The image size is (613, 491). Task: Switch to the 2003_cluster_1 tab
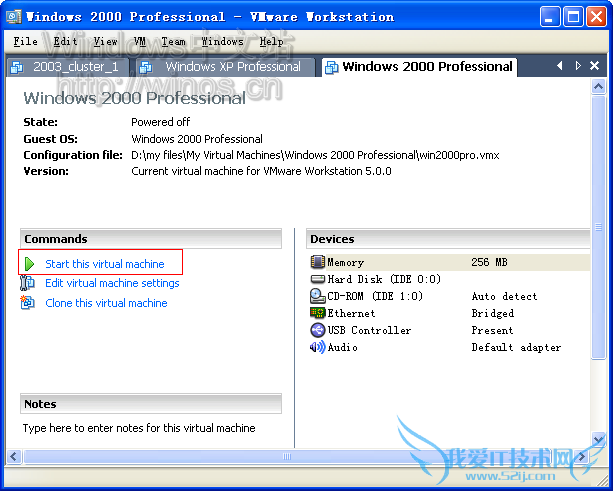tap(68, 67)
